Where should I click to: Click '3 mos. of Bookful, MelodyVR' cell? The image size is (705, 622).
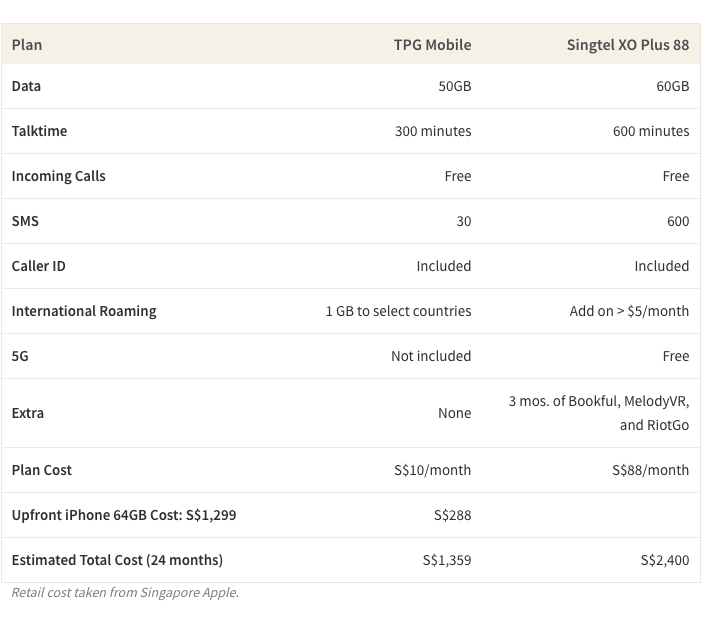tap(599, 413)
